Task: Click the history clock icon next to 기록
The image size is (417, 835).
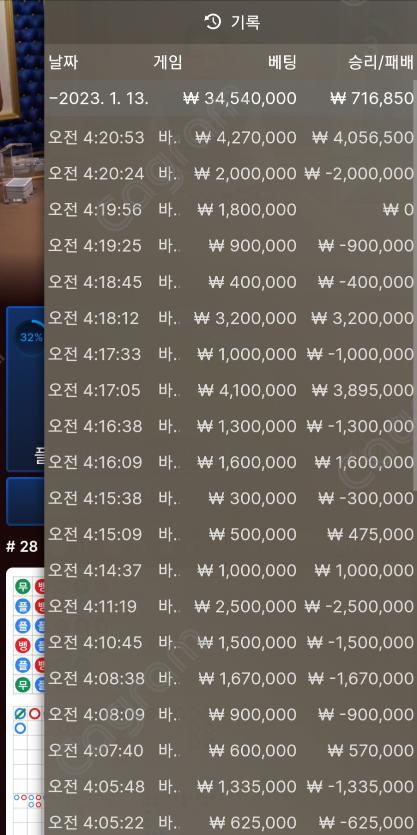Action: point(212,22)
